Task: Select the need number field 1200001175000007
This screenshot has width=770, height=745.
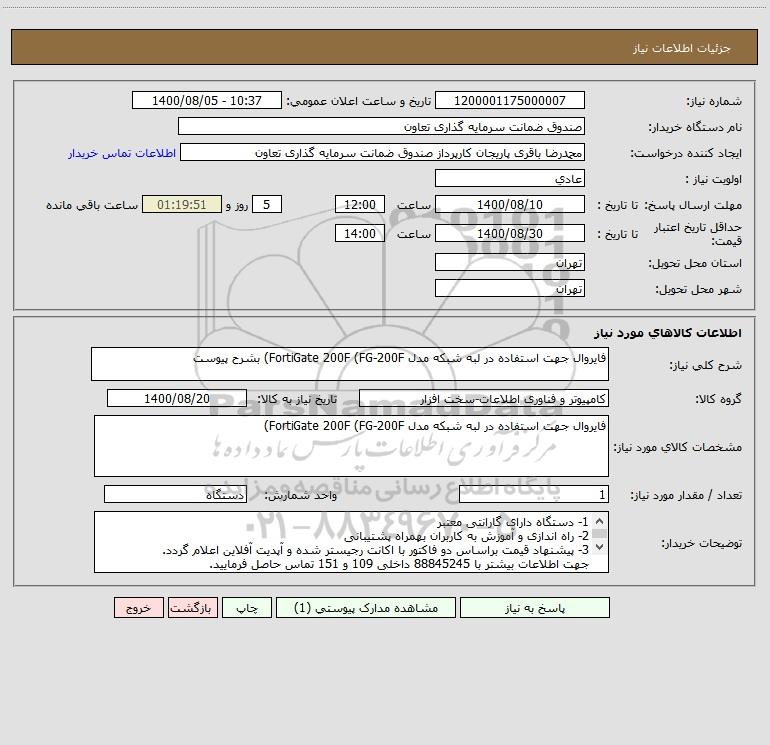Action: point(510,100)
